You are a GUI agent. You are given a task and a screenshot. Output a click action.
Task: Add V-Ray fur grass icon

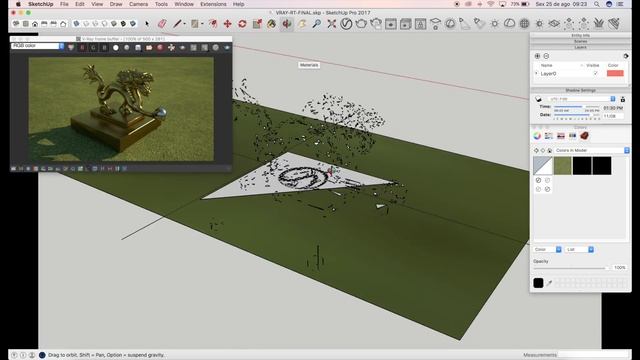(x=599, y=24)
